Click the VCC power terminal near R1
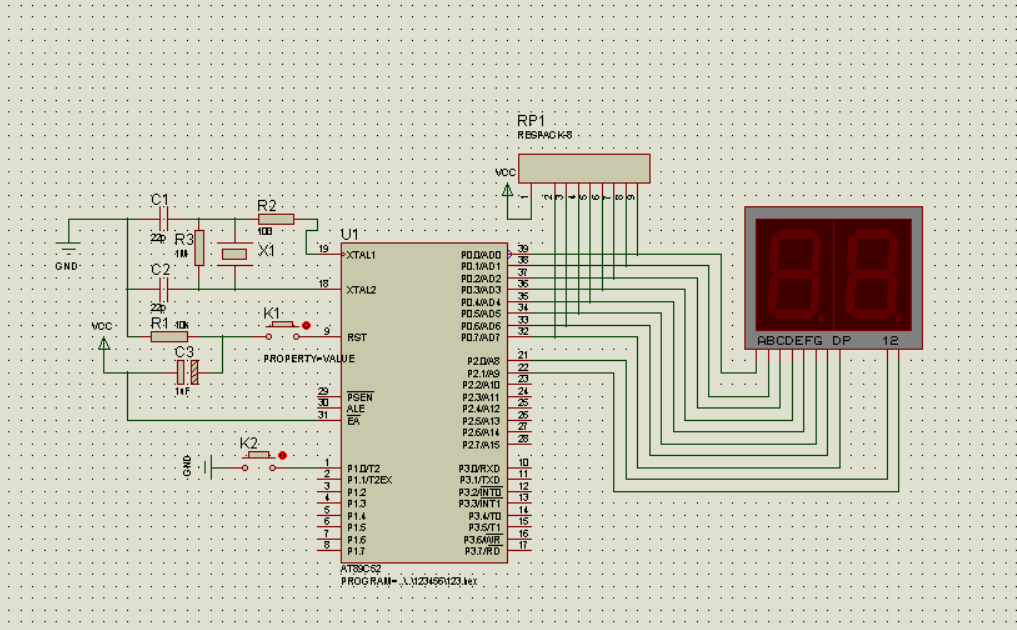The image size is (1017, 630). coord(104,344)
